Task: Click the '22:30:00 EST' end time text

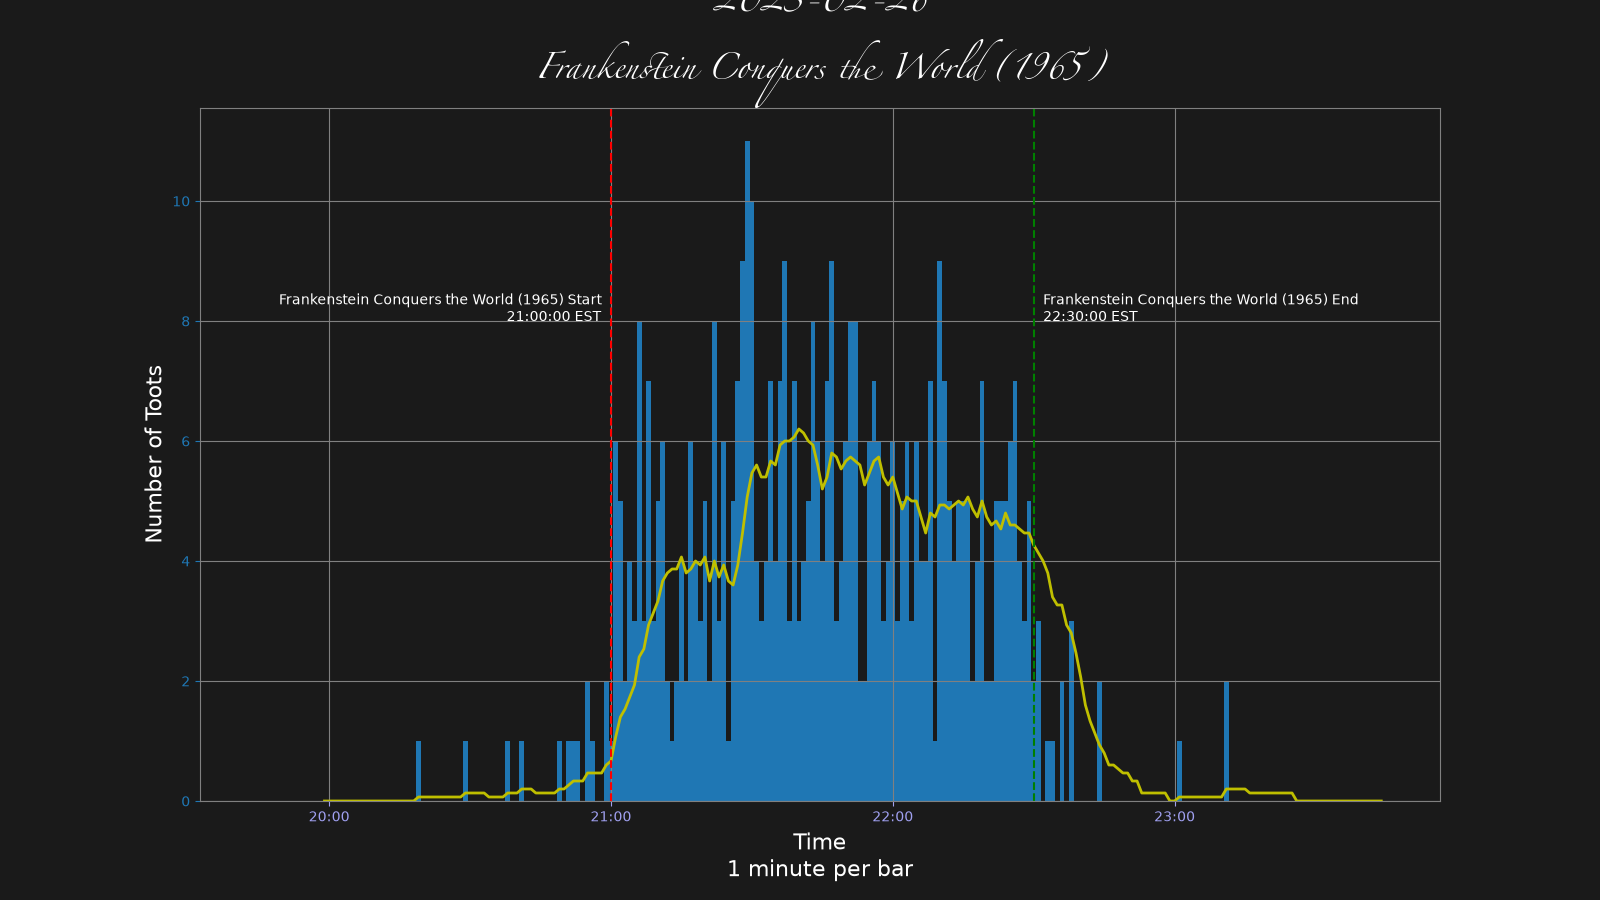Action: [x=1090, y=317]
